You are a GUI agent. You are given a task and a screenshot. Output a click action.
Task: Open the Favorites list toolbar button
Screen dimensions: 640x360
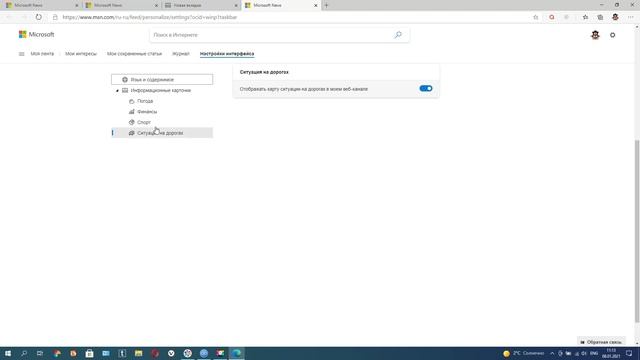pyautogui.click(x=585, y=17)
